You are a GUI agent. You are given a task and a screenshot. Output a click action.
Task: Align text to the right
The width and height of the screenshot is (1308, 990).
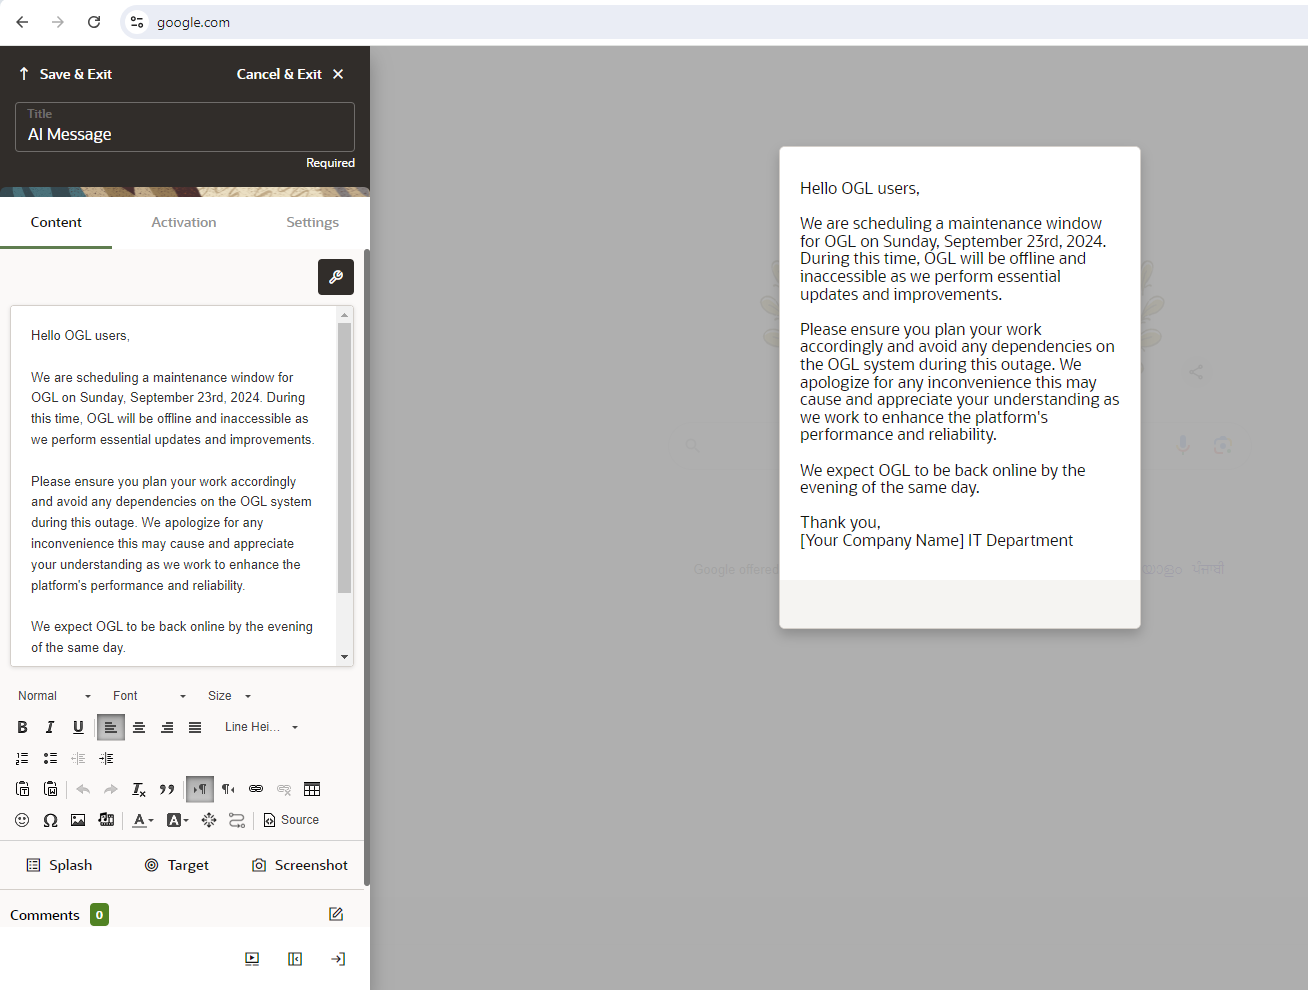point(167,727)
